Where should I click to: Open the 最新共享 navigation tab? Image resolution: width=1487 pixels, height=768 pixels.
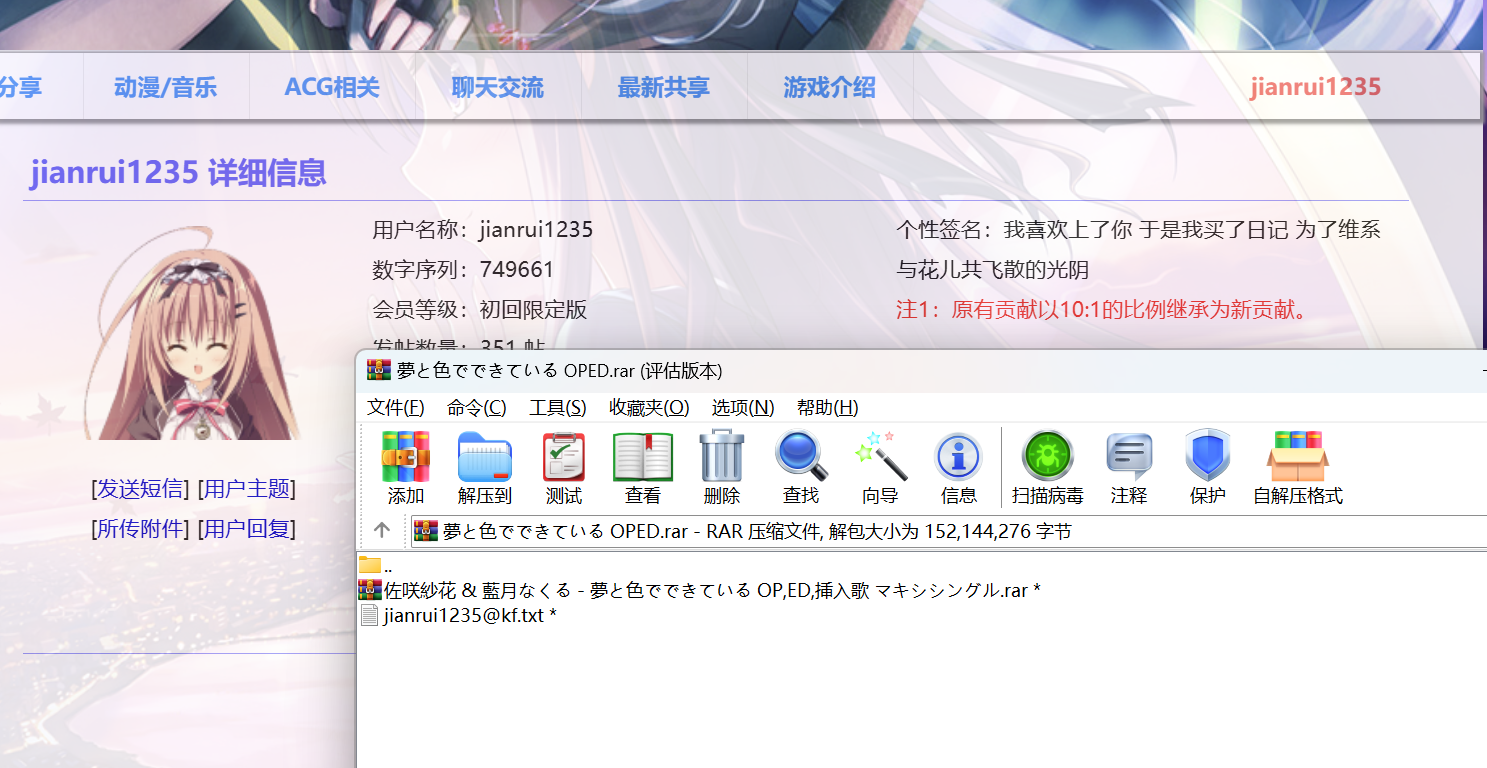[x=663, y=87]
